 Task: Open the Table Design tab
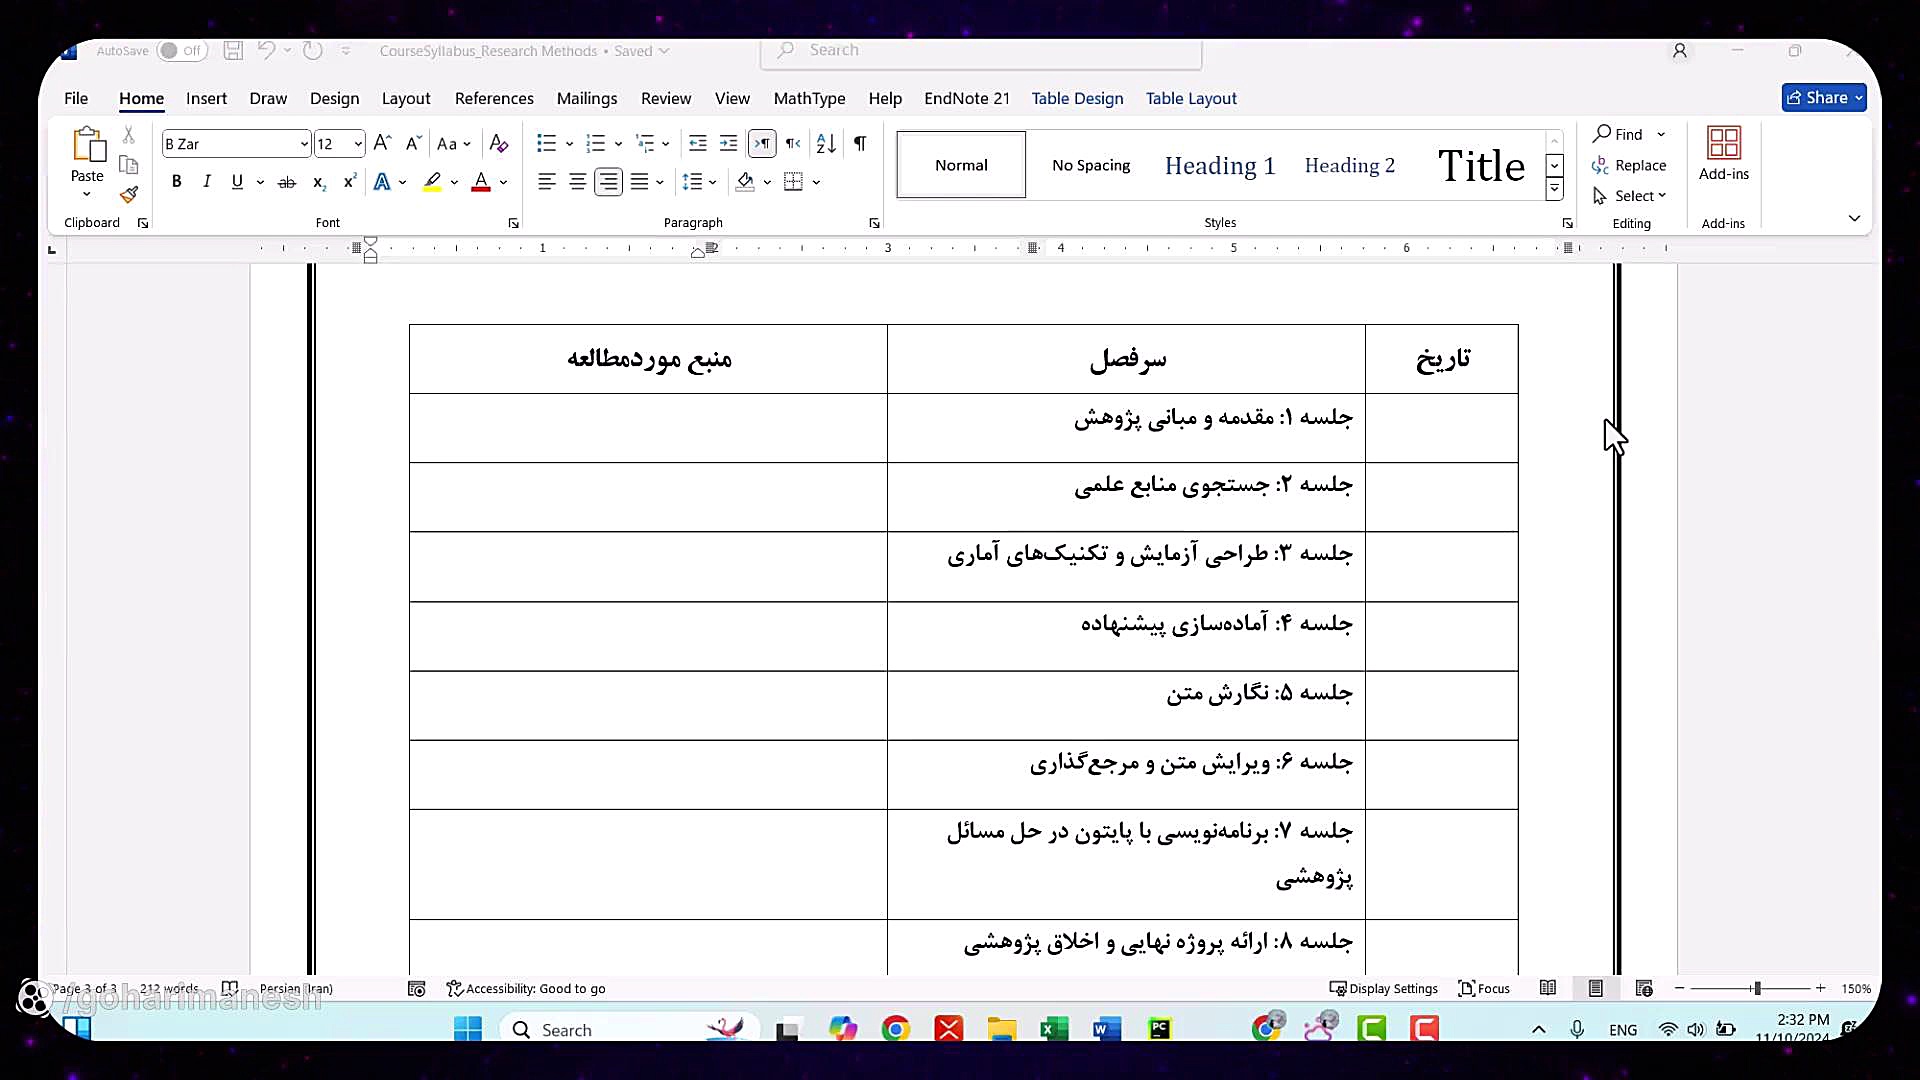click(1077, 98)
